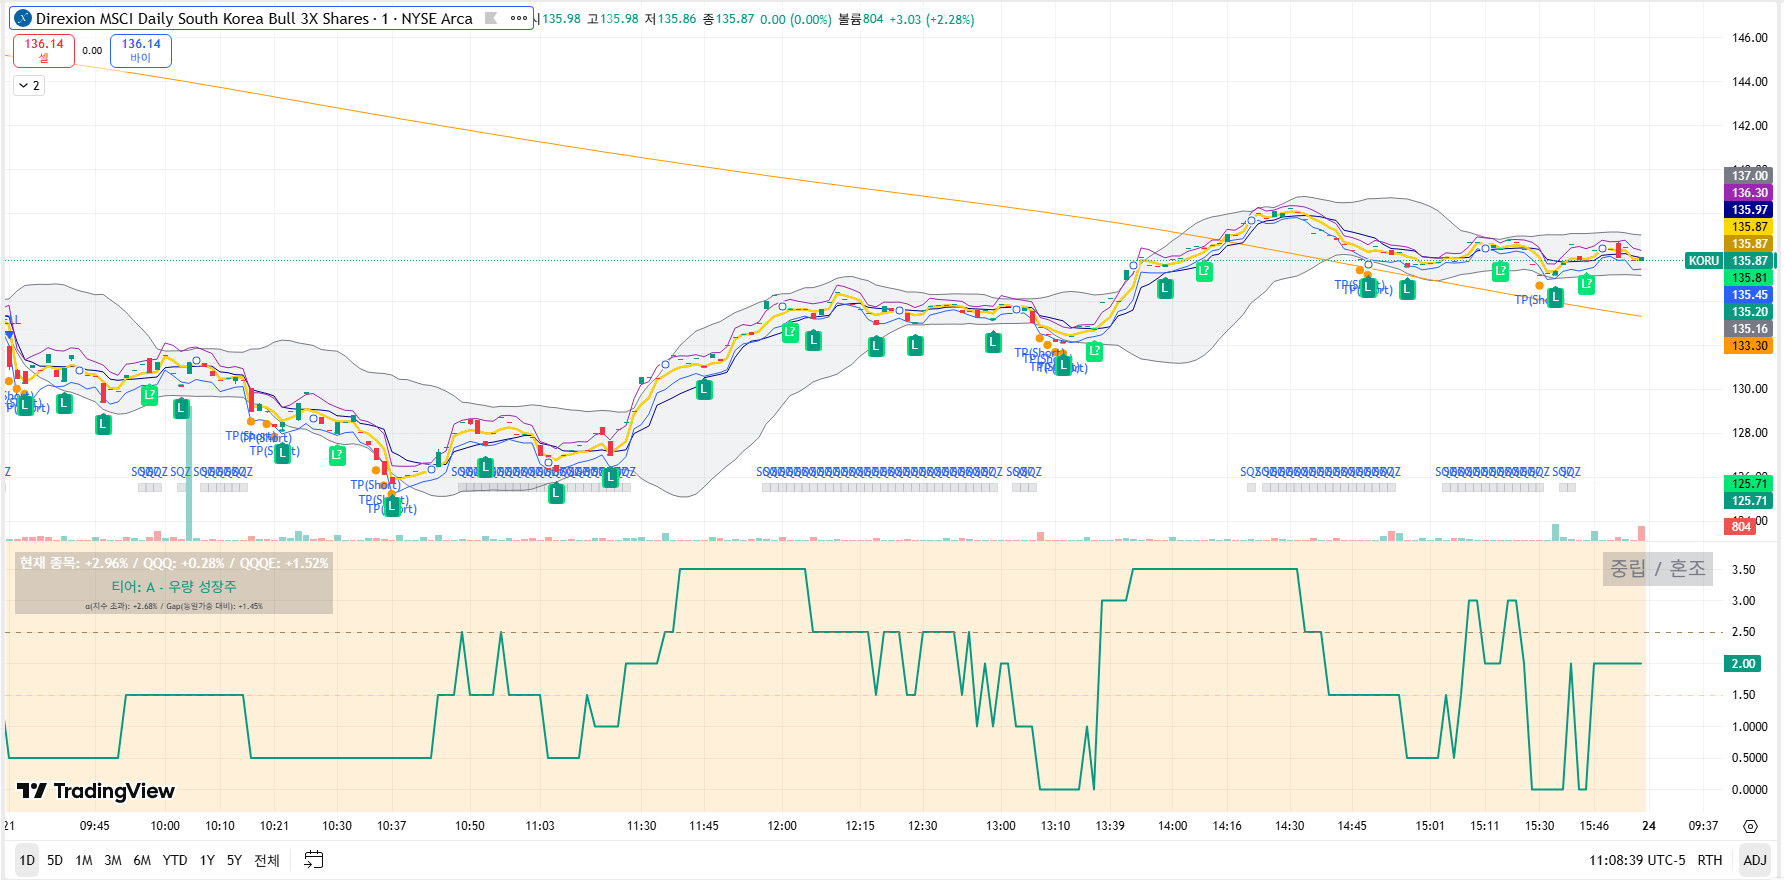Expand the collapsed indicators legend showing 2
The width and height of the screenshot is (1784, 880).
coord(29,86)
